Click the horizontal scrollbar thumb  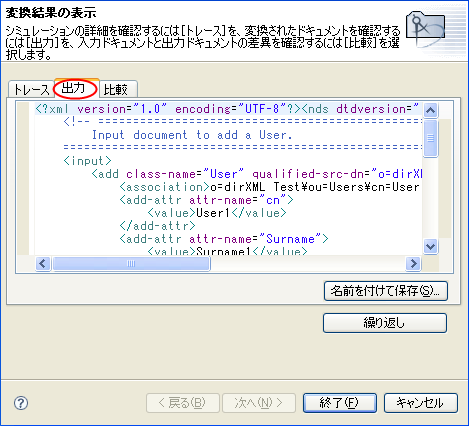(x=131, y=264)
